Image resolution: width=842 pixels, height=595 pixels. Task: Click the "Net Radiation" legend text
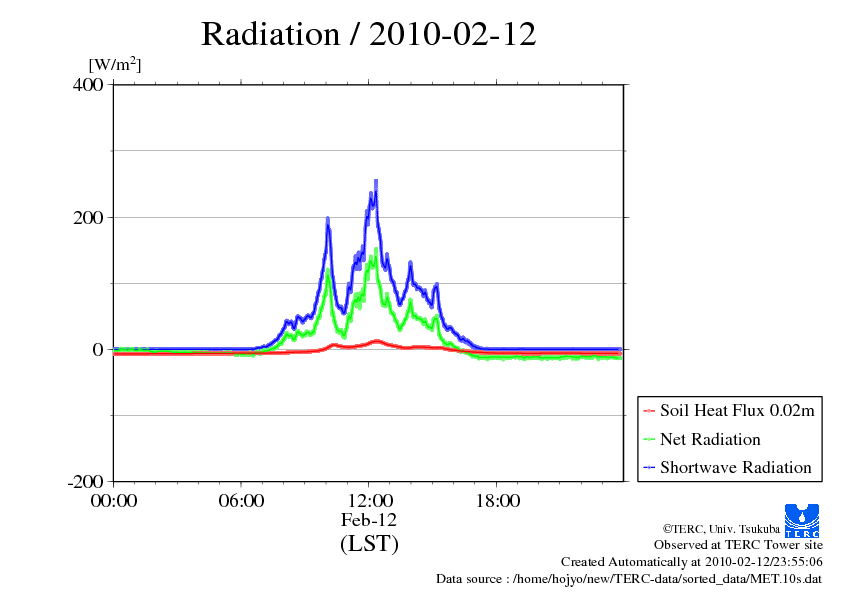point(710,439)
